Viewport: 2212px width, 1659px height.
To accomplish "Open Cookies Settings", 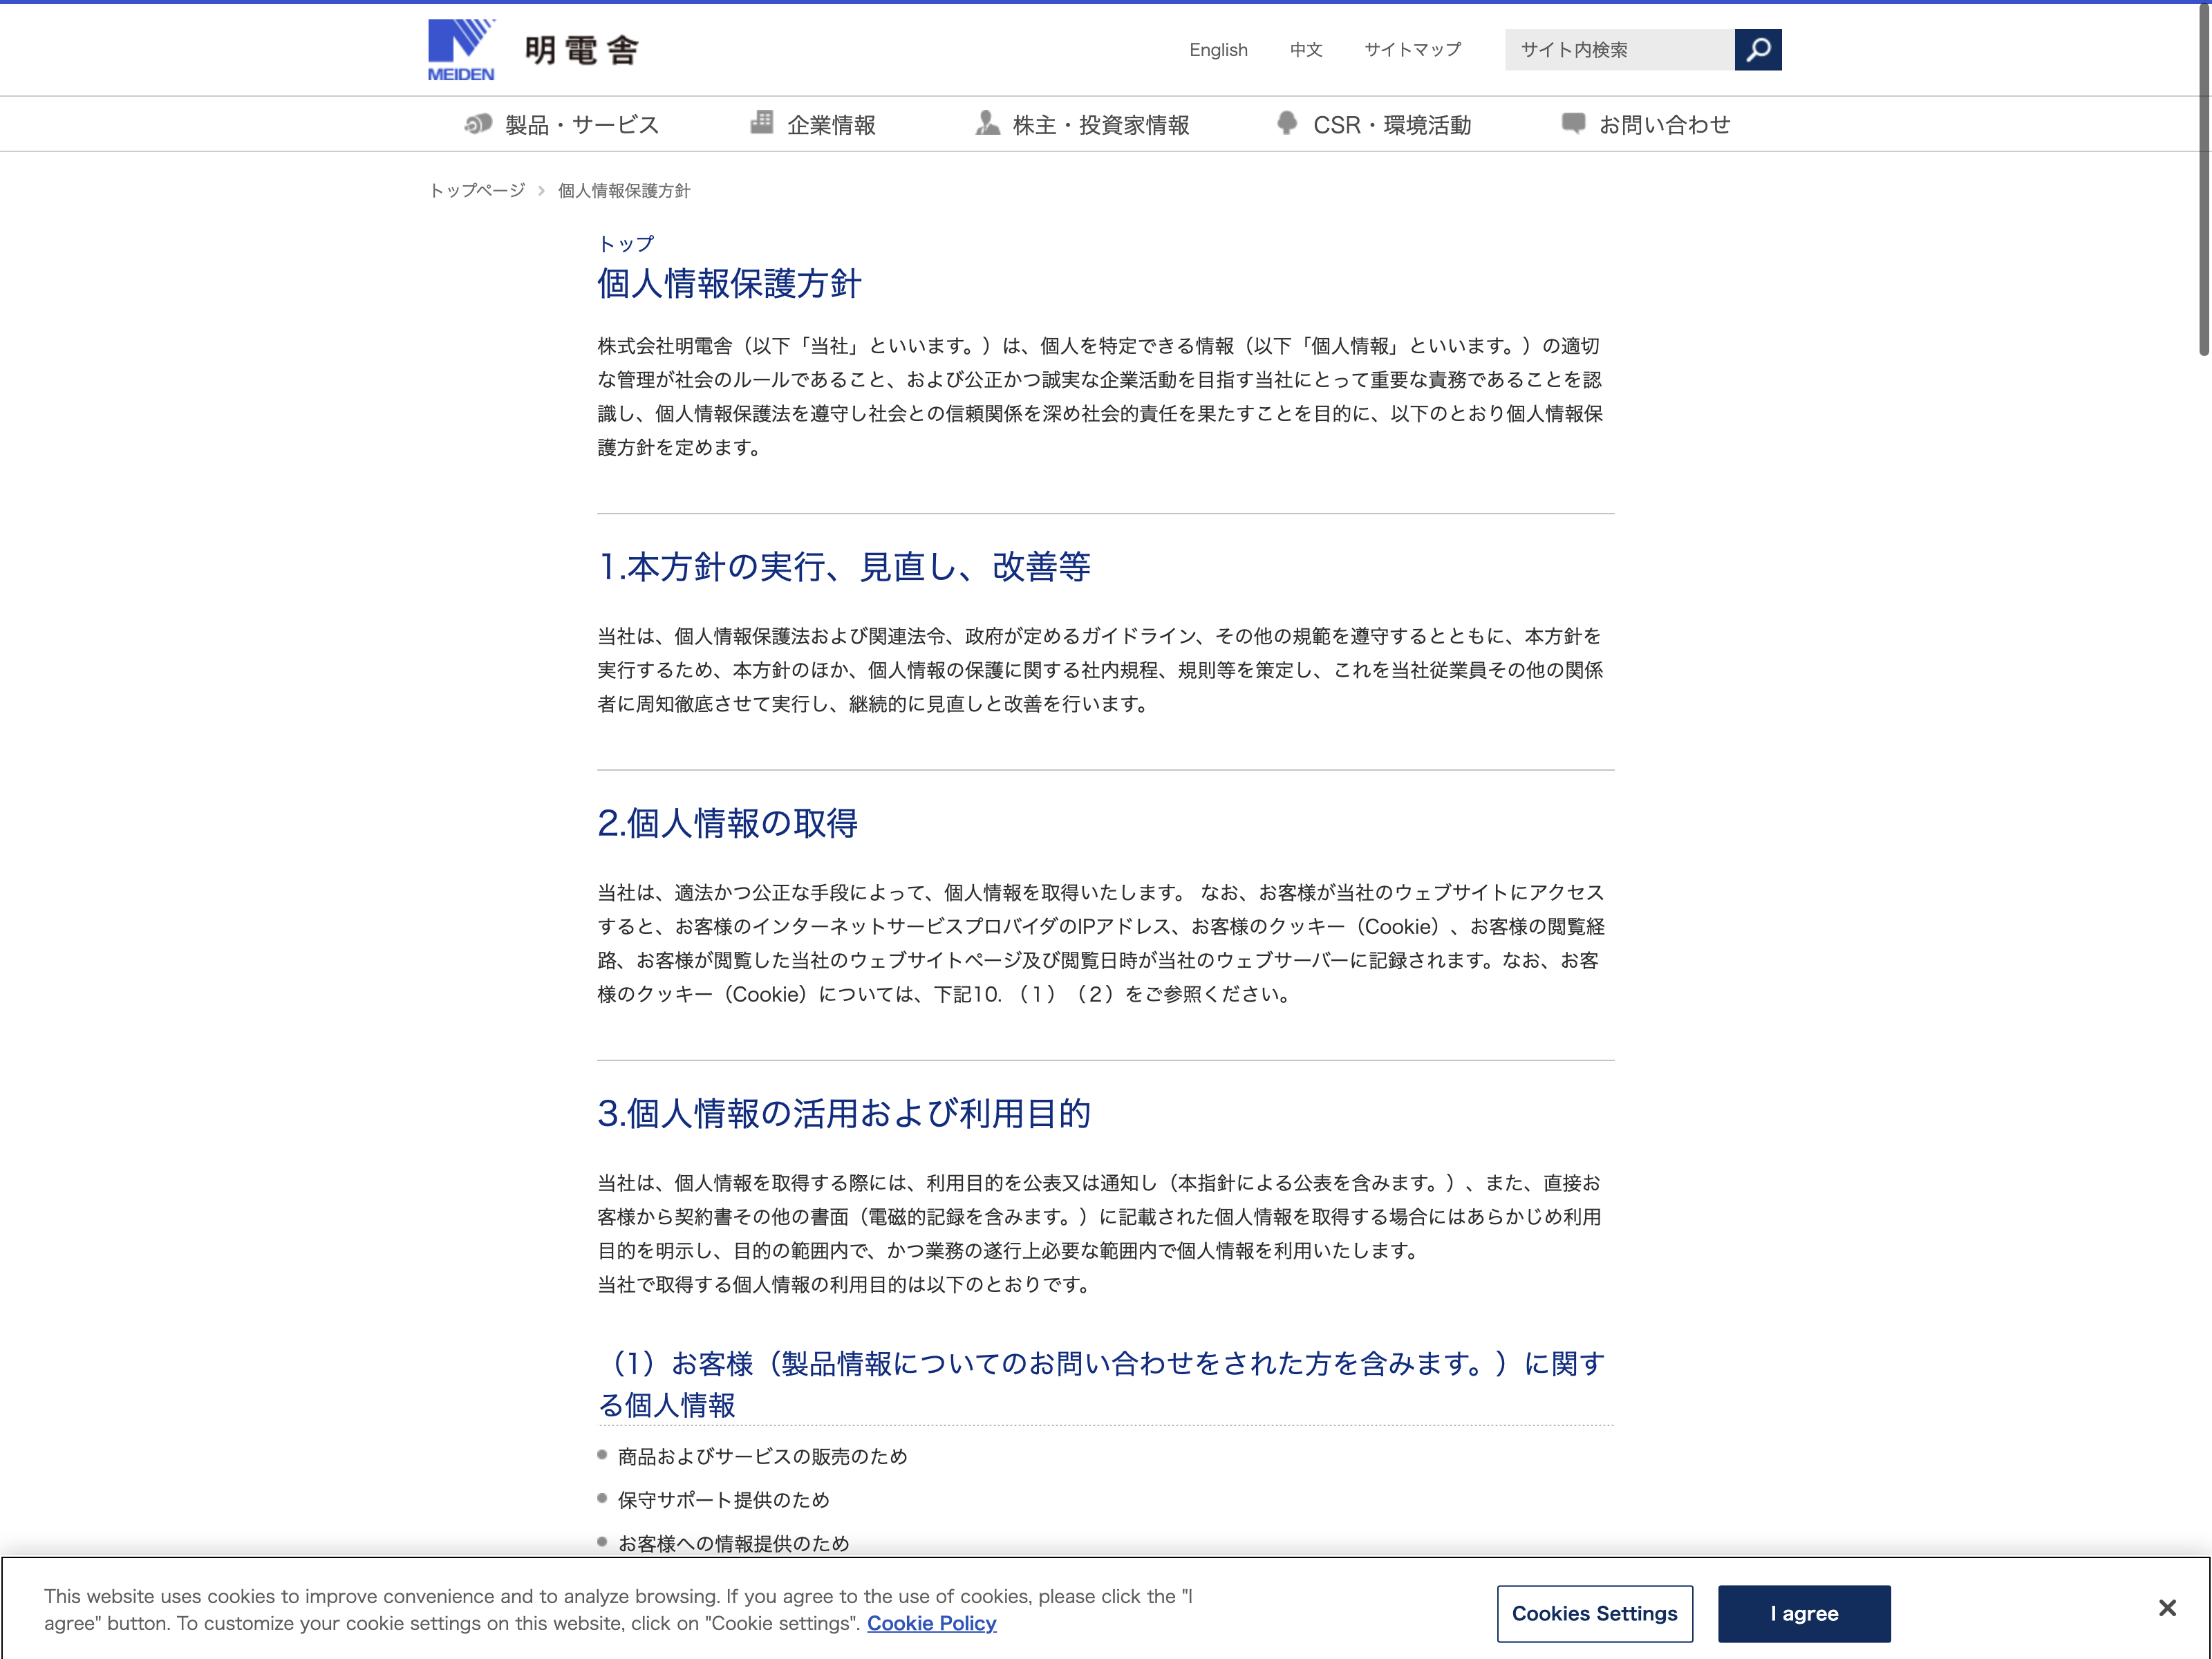I will [x=1594, y=1613].
